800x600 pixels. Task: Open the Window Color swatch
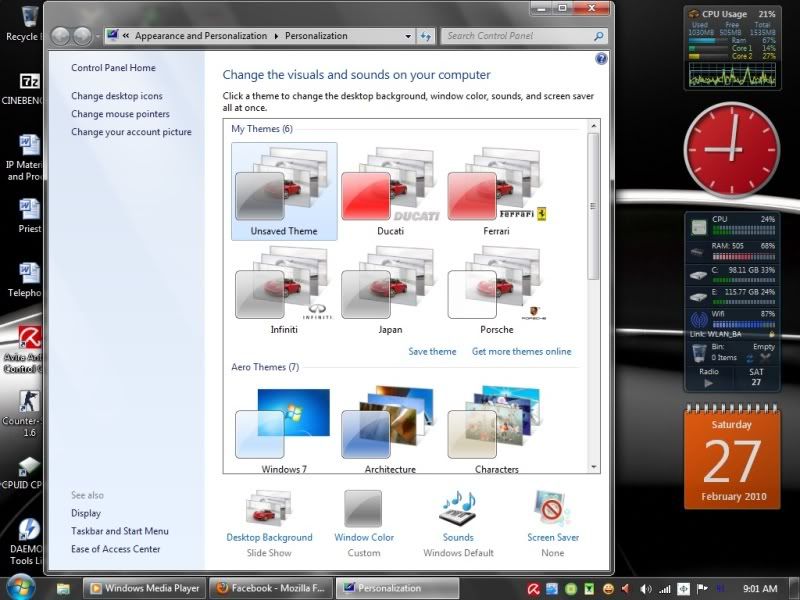point(363,509)
